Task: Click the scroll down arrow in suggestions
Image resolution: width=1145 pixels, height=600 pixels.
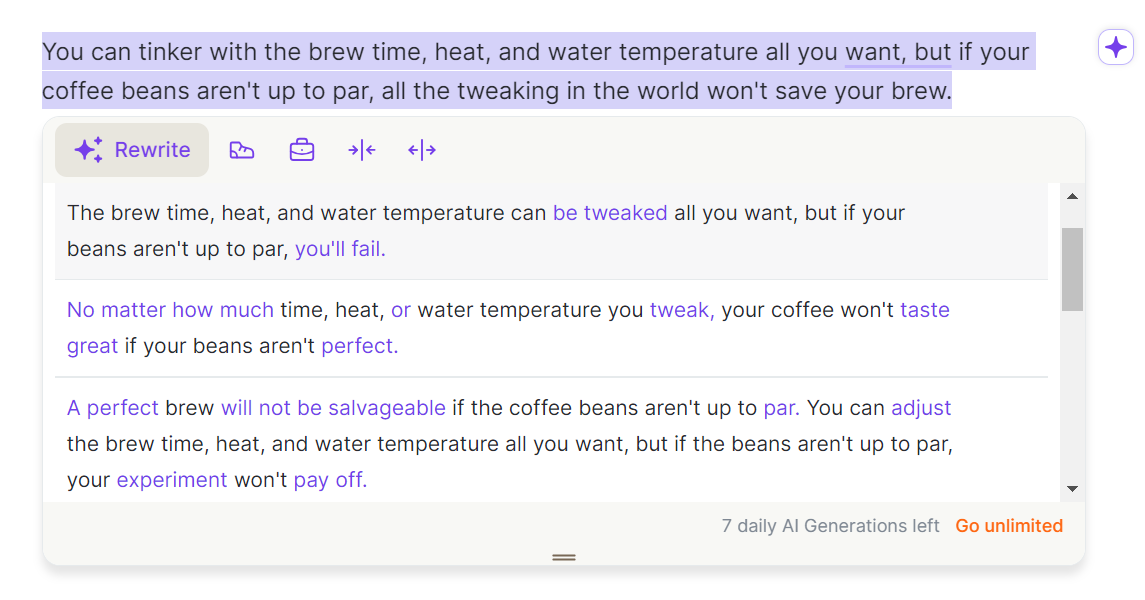Action: click(x=1072, y=488)
